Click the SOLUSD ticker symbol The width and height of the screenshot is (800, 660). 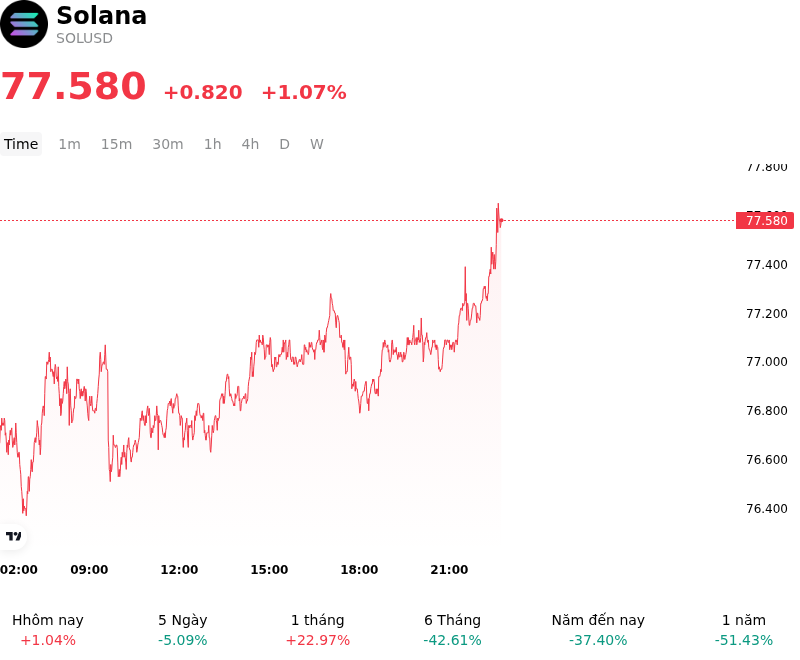(x=84, y=38)
